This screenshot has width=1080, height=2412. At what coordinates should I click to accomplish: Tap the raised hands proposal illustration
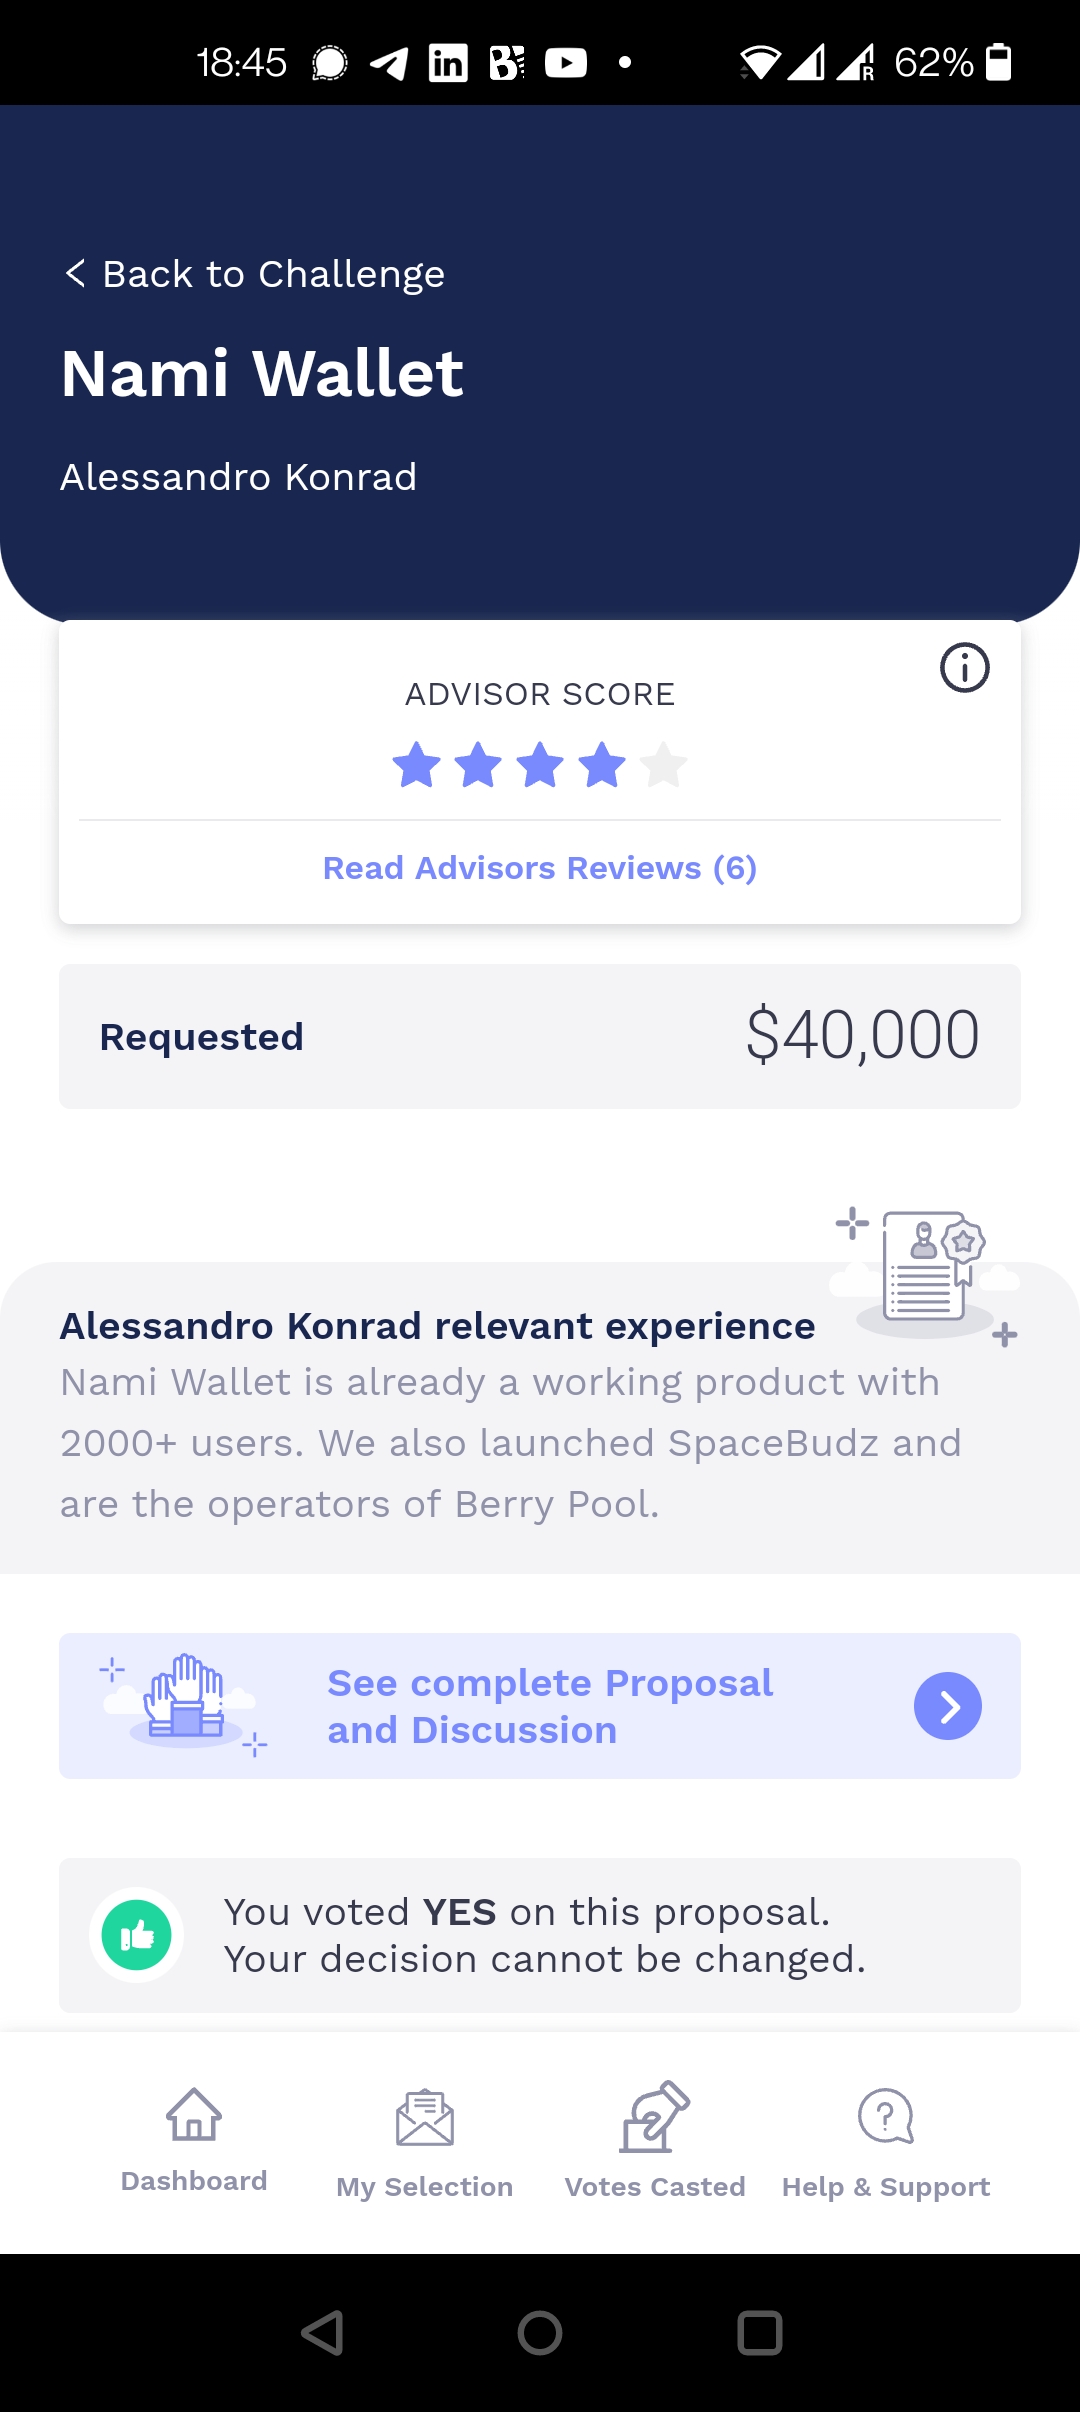click(x=185, y=1703)
